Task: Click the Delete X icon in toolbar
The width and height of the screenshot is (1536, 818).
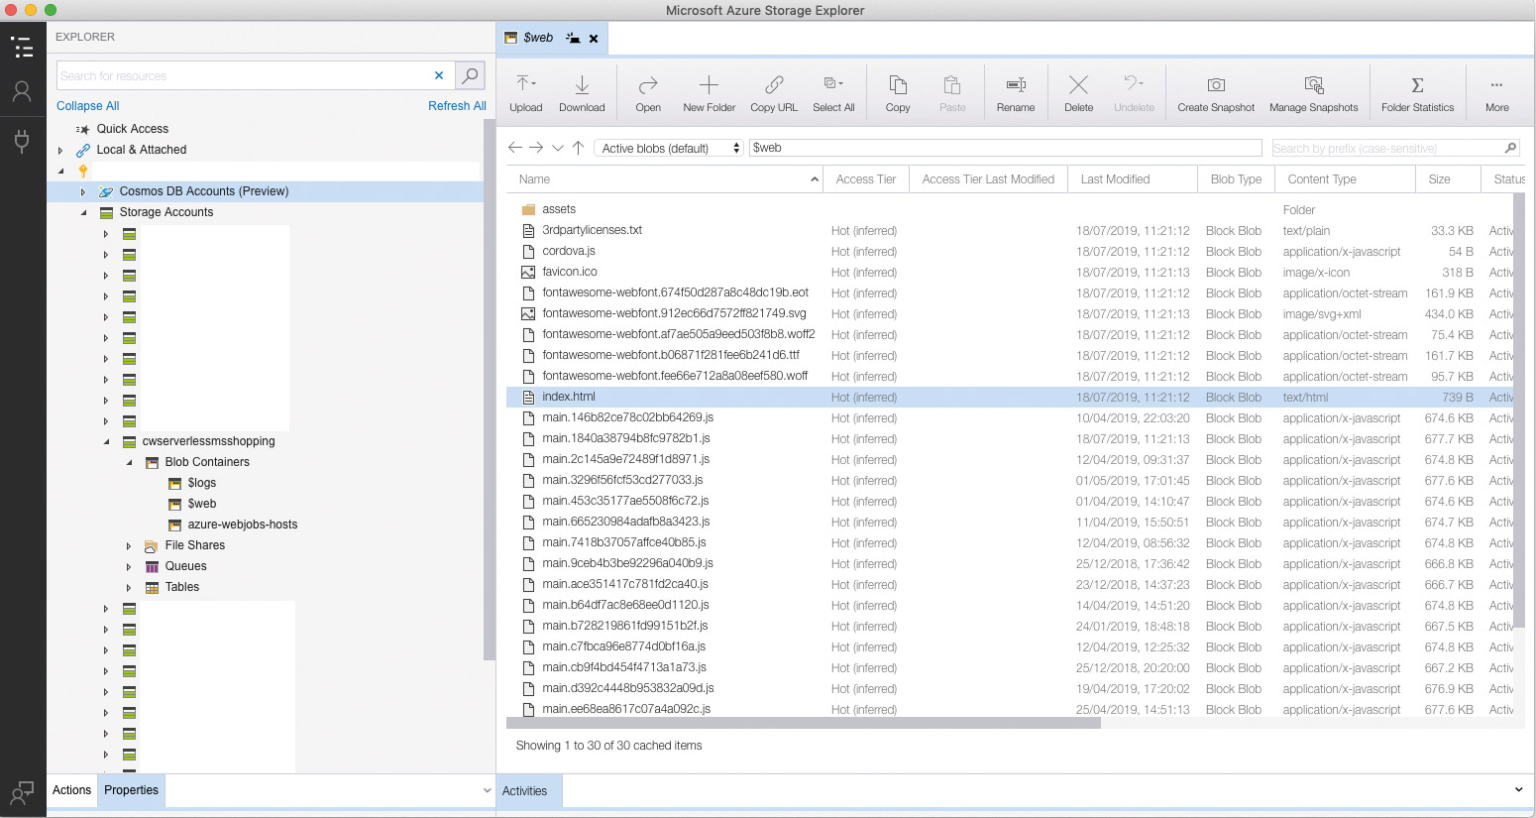Action: 1078,84
